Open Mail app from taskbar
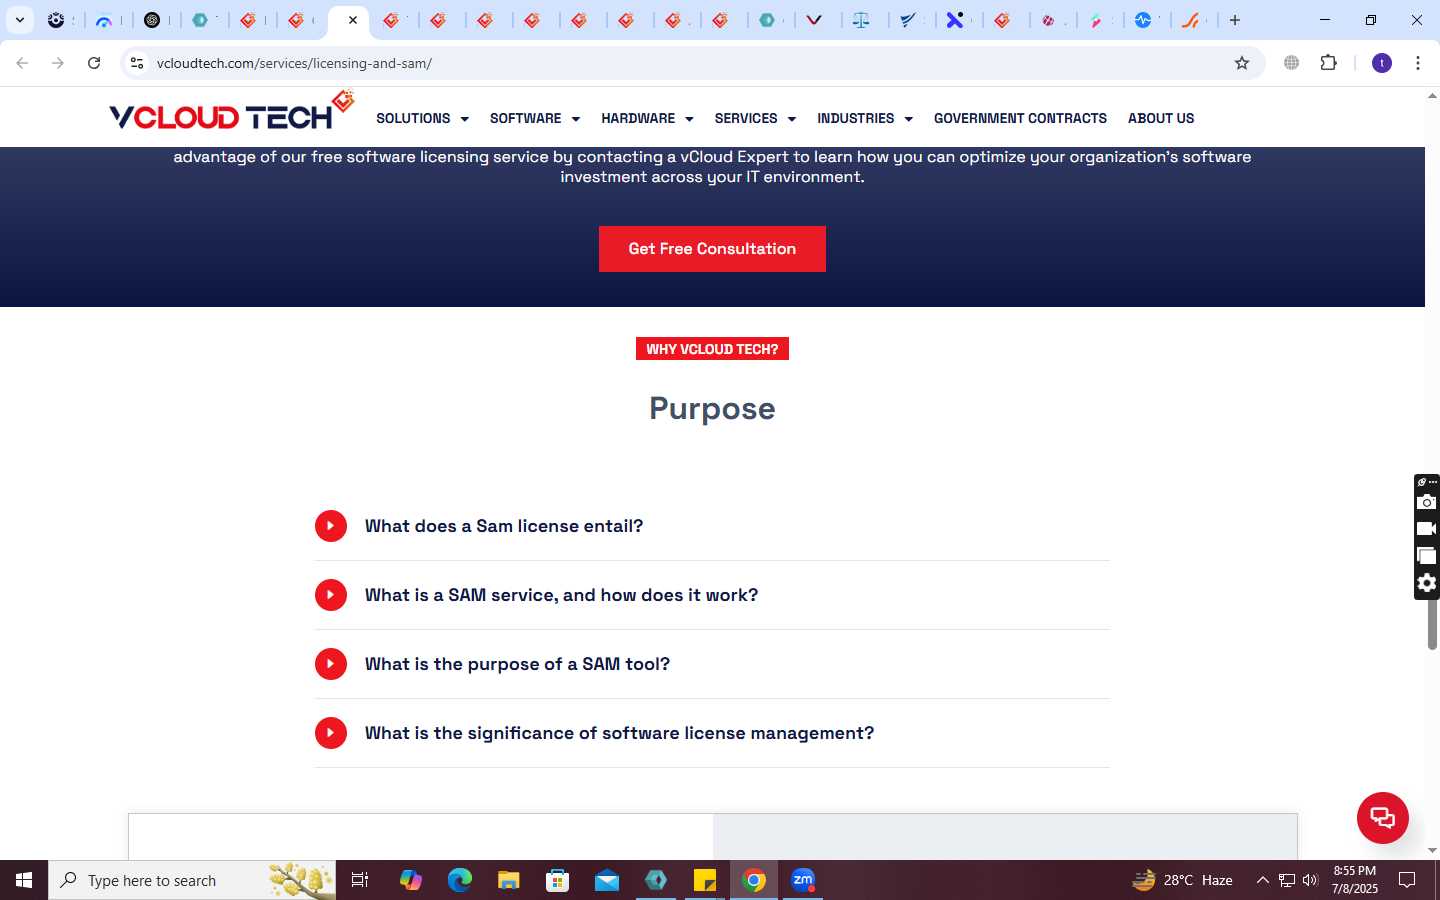 click(607, 880)
